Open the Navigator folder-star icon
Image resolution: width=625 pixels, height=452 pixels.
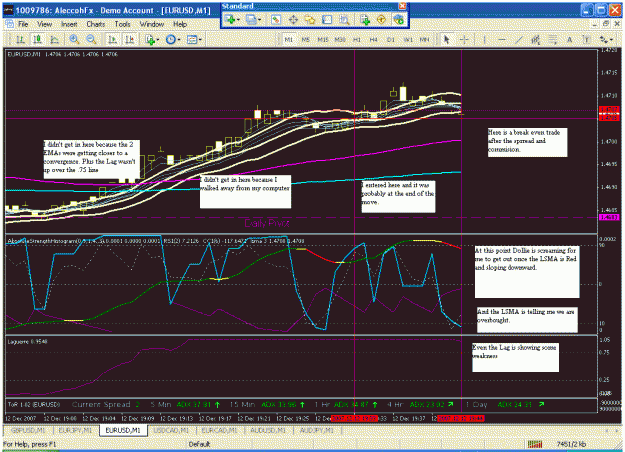pyautogui.click(x=310, y=19)
